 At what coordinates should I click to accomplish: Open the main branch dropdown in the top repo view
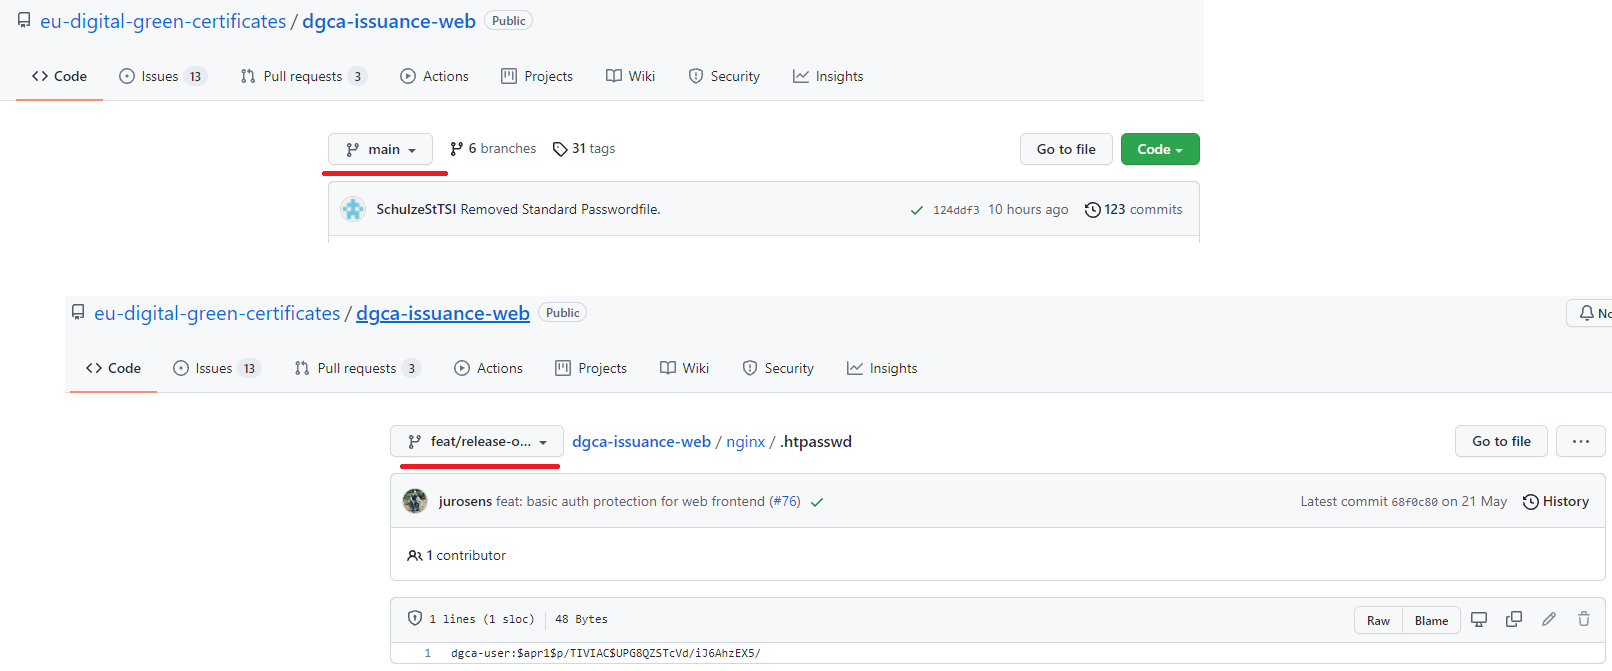pyautogui.click(x=380, y=149)
